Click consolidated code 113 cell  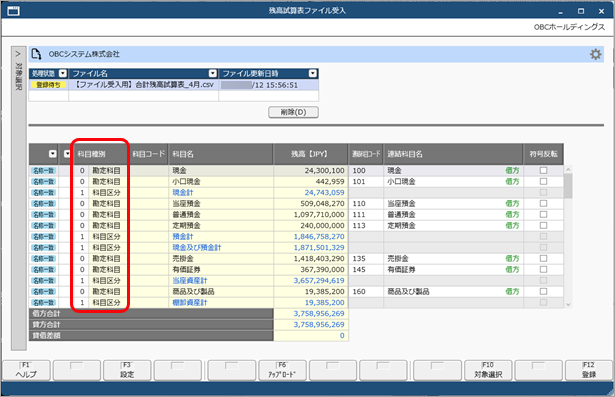coord(366,225)
